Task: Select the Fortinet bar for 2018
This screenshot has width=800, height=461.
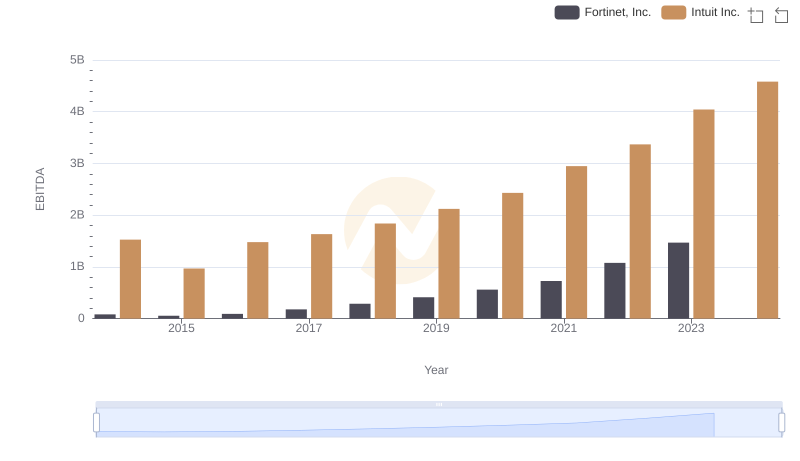Action: 360,311
